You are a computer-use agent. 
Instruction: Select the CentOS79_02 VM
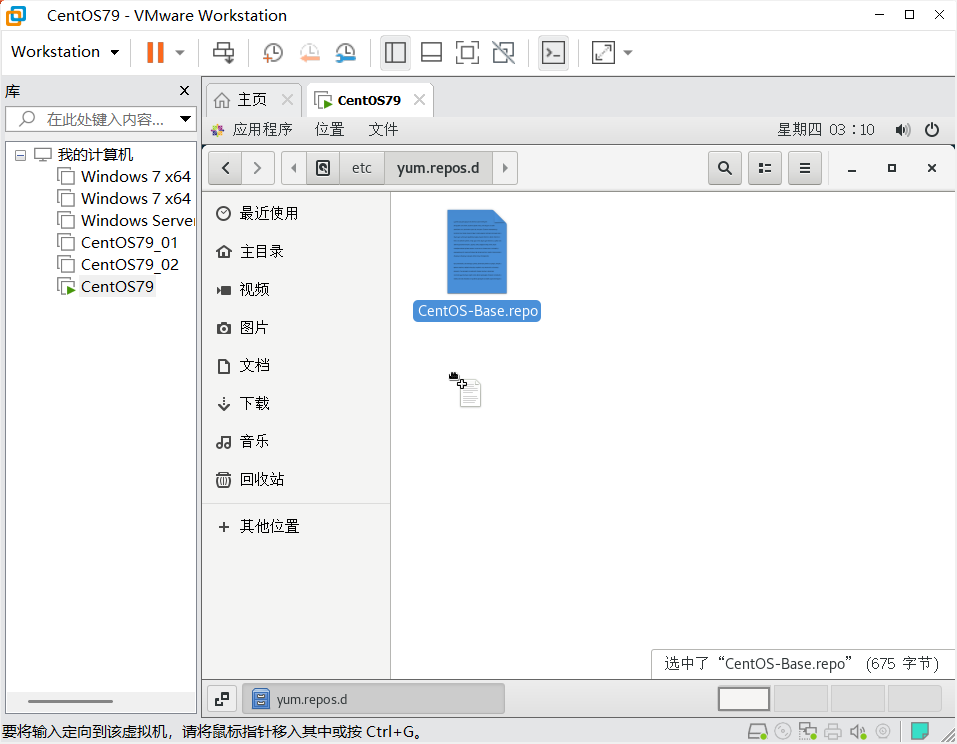click(129, 265)
